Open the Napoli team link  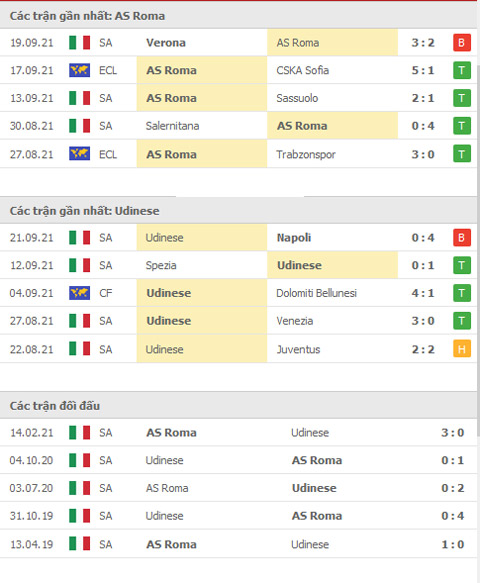[x=294, y=238]
